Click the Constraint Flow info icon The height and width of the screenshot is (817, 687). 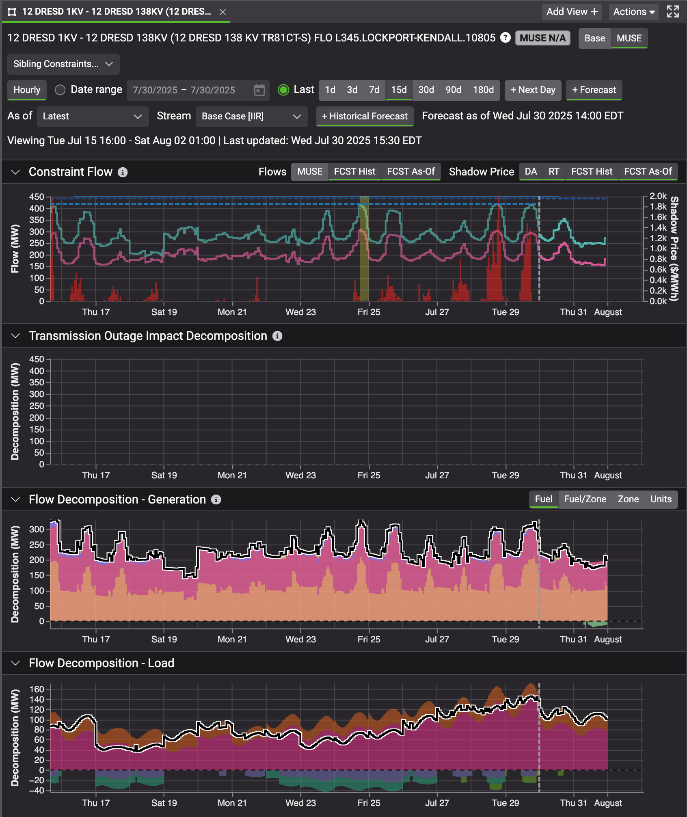click(x=123, y=172)
